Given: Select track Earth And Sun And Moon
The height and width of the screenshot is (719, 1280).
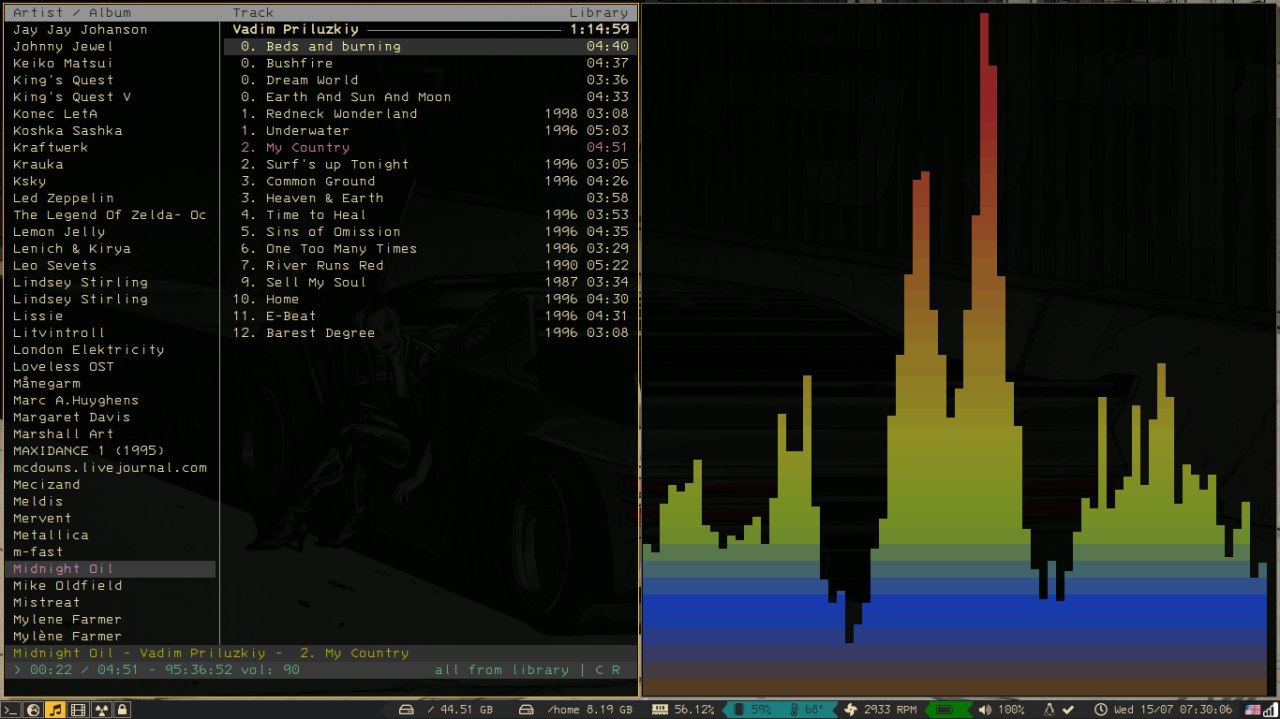Looking at the screenshot, I should [430, 97].
